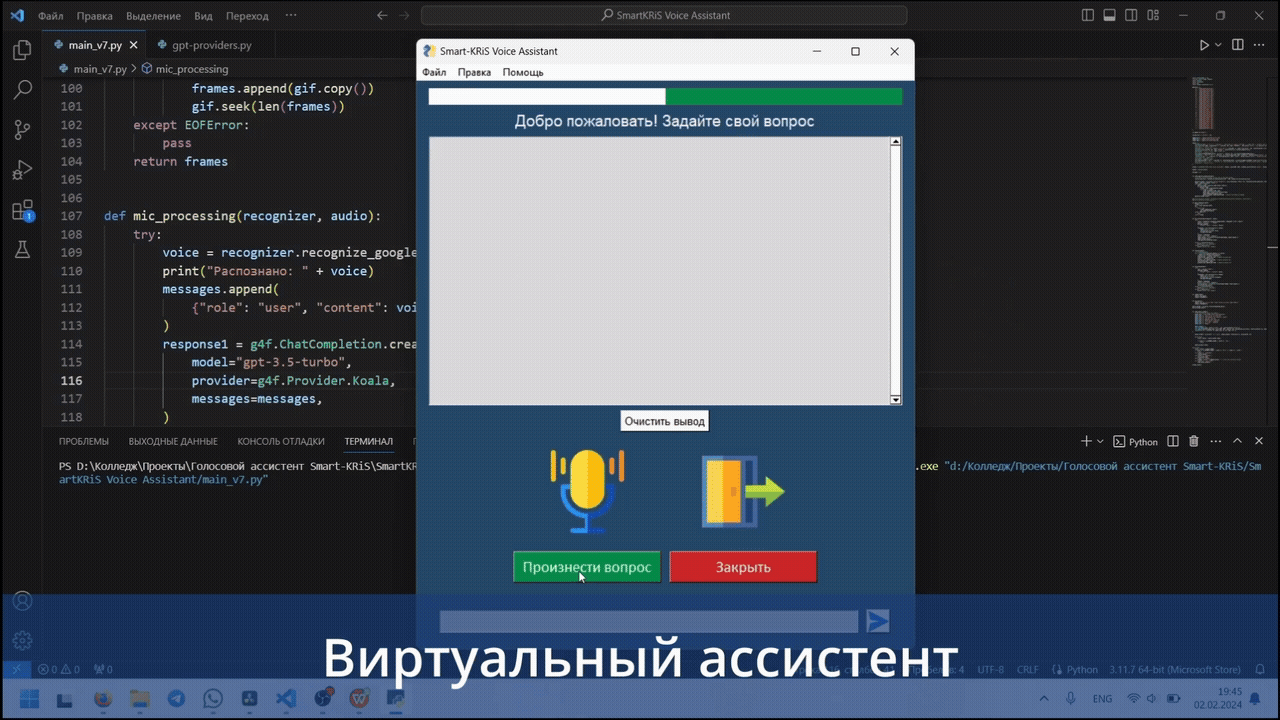This screenshot has width=1280, height=720.
Task: Go forward with the VS Code navigation arrow
Action: click(x=405, y=15)
